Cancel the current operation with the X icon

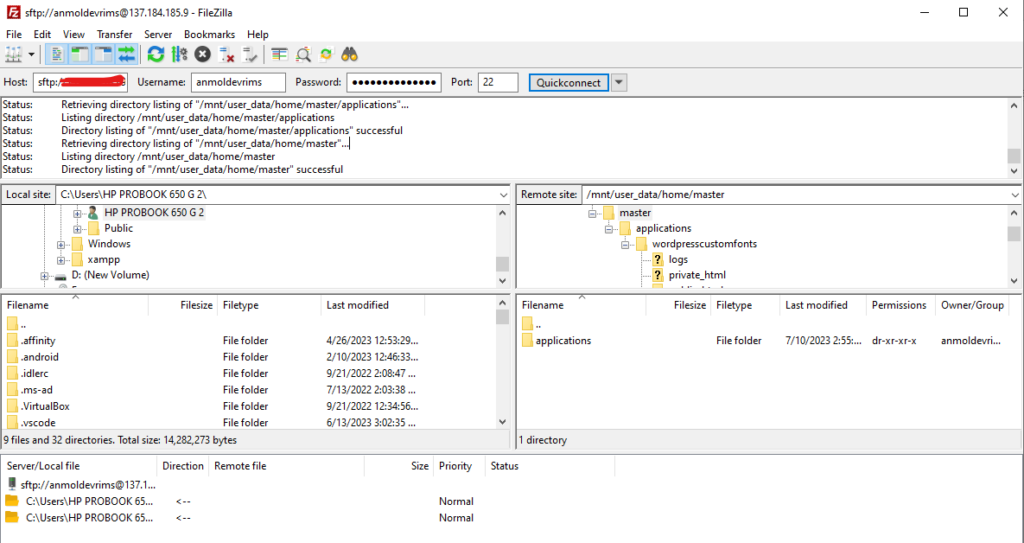[x=202, y=55]
